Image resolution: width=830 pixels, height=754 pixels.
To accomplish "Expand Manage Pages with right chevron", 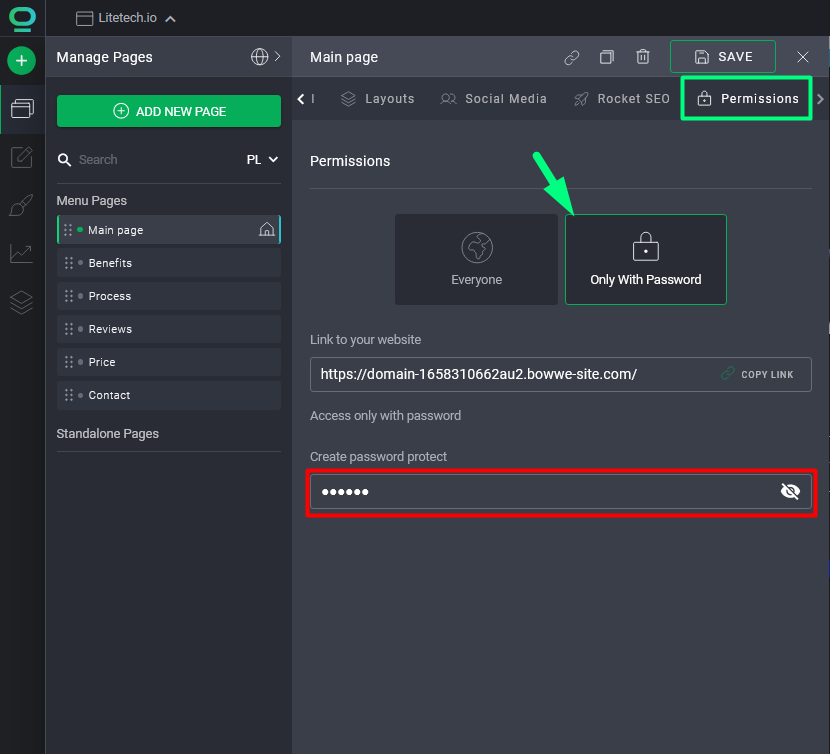I will (277, 56).
